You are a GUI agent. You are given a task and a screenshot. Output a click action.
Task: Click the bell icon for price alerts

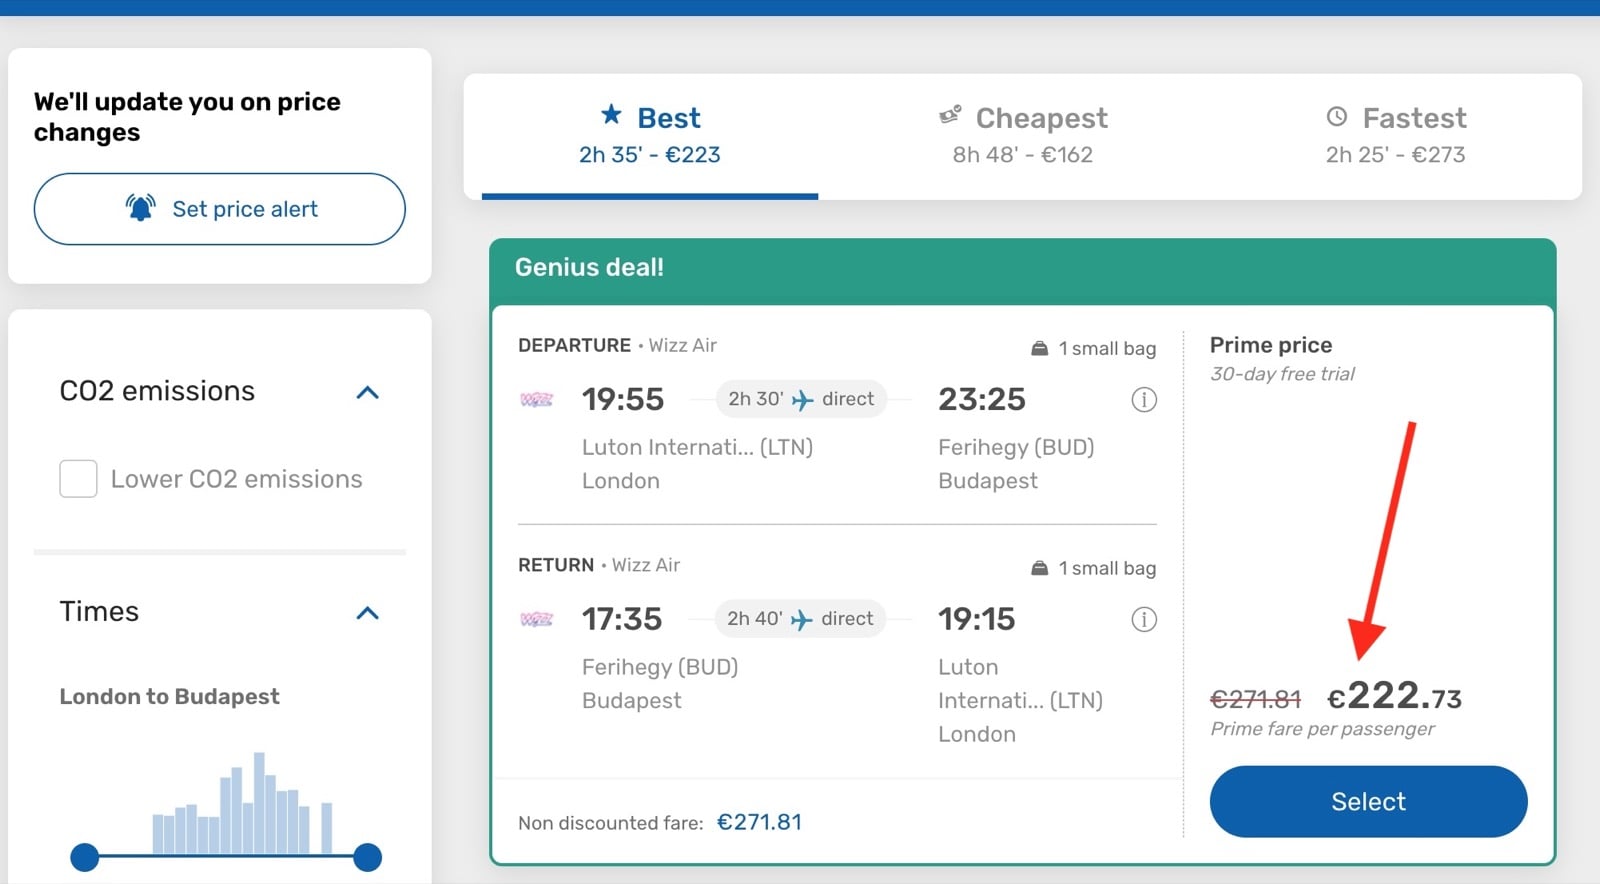click(141, 208)
